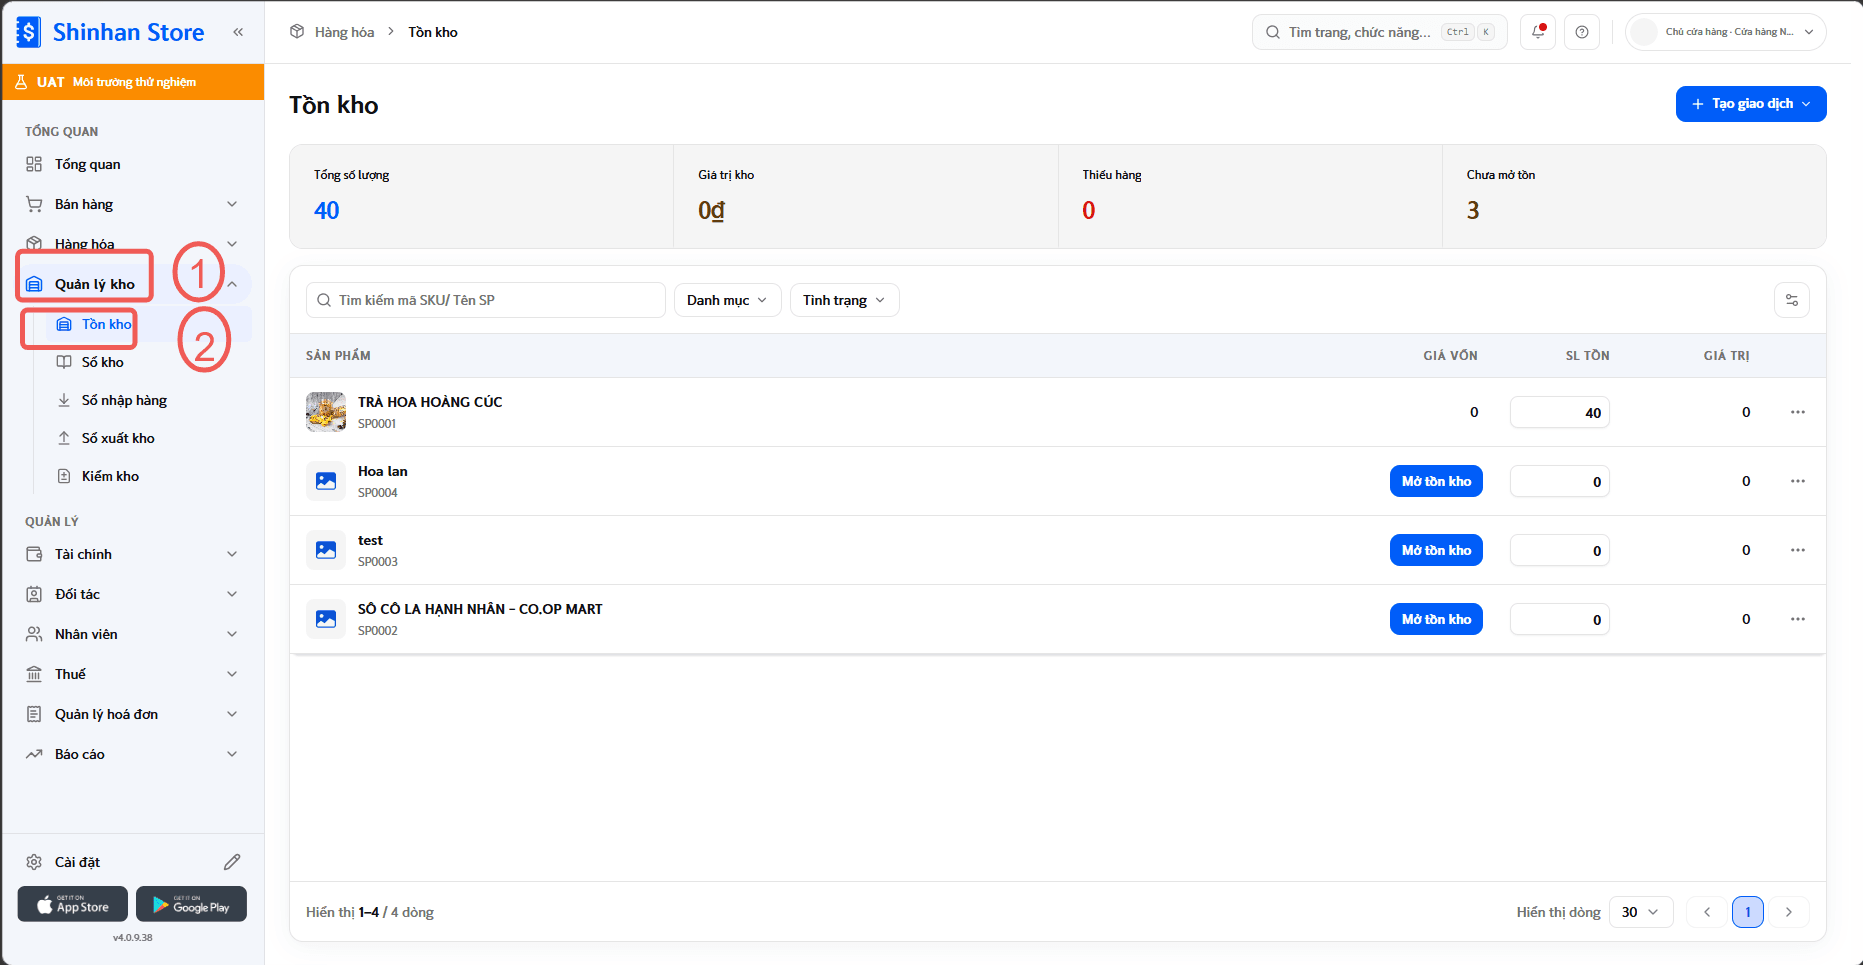The image size is (1863, 965).
Task: Go to previous page arrow
Action: tap(1707, 912)
